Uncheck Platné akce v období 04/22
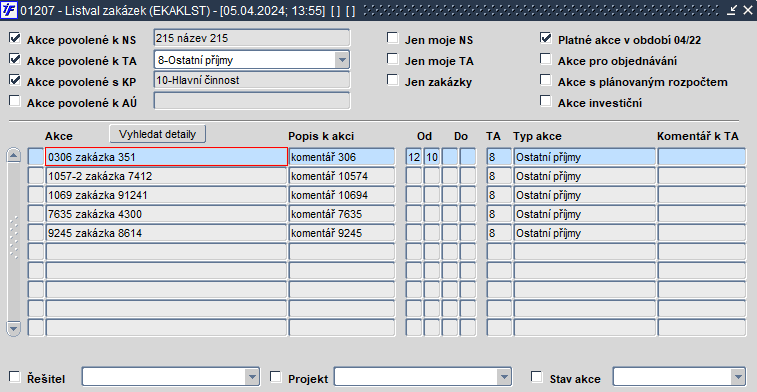 point(546,38)
